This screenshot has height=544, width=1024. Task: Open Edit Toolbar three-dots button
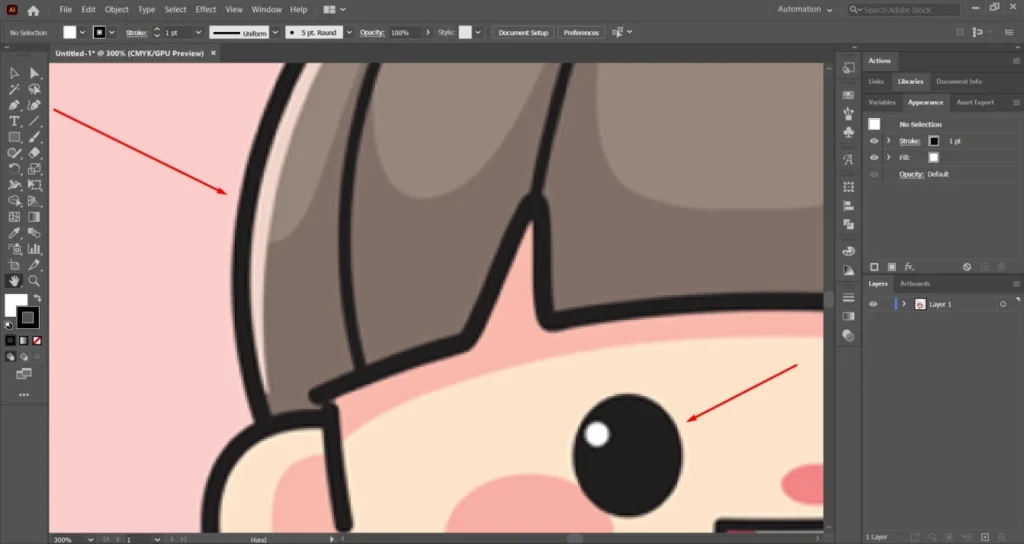[x=24, y=395]
